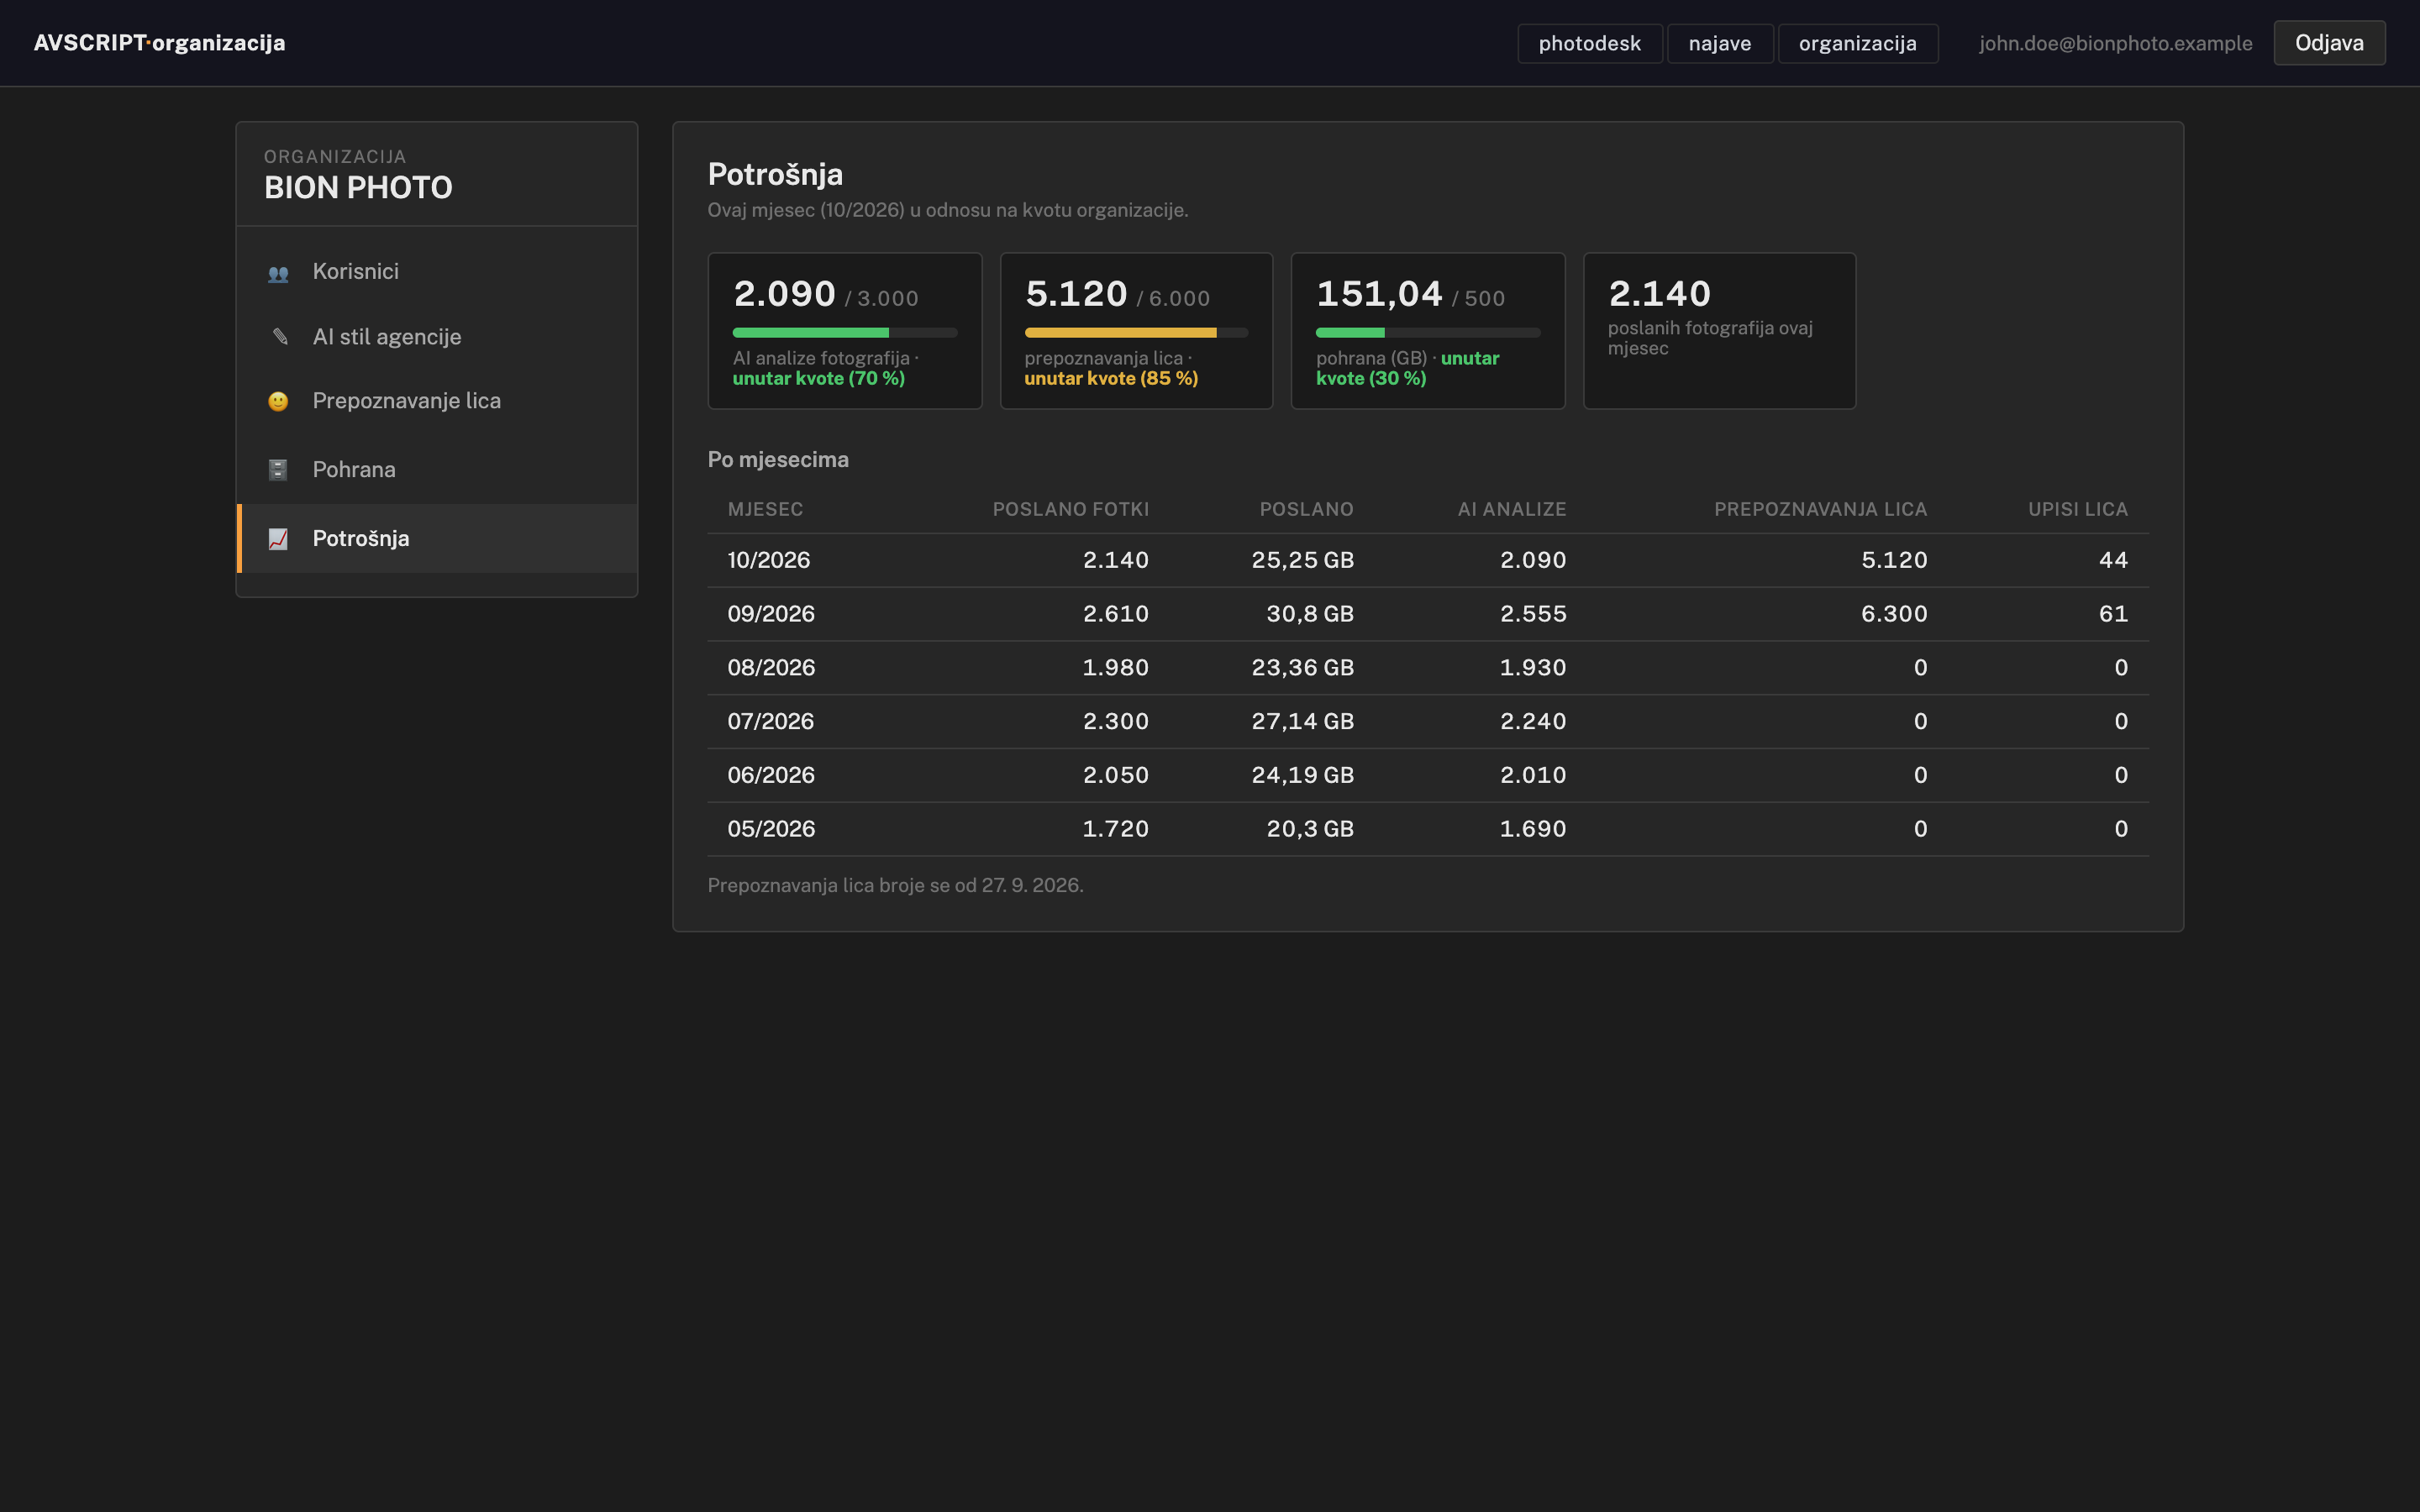The image size is (2420, 1512).
Task: Click john.doe@bionphoto.example account email
Action: (x=2115, y=43)
